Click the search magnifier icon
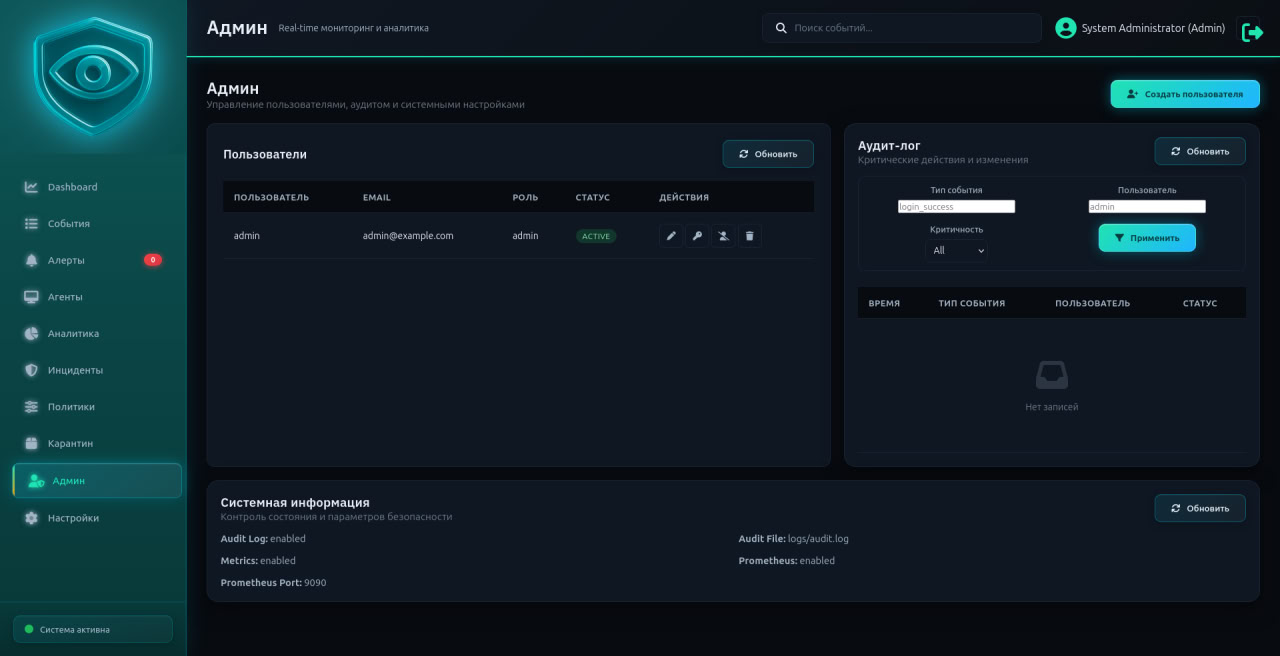Screen dimensions: 1280x656 (781, 28)
